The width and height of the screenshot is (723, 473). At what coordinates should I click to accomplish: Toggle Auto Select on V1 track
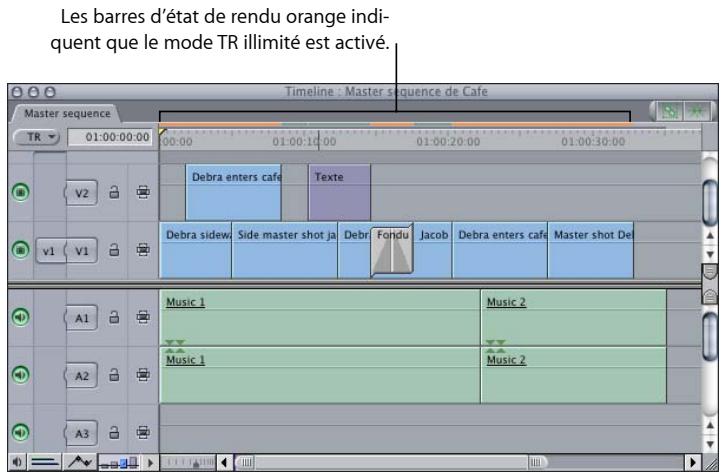(143, 250)
